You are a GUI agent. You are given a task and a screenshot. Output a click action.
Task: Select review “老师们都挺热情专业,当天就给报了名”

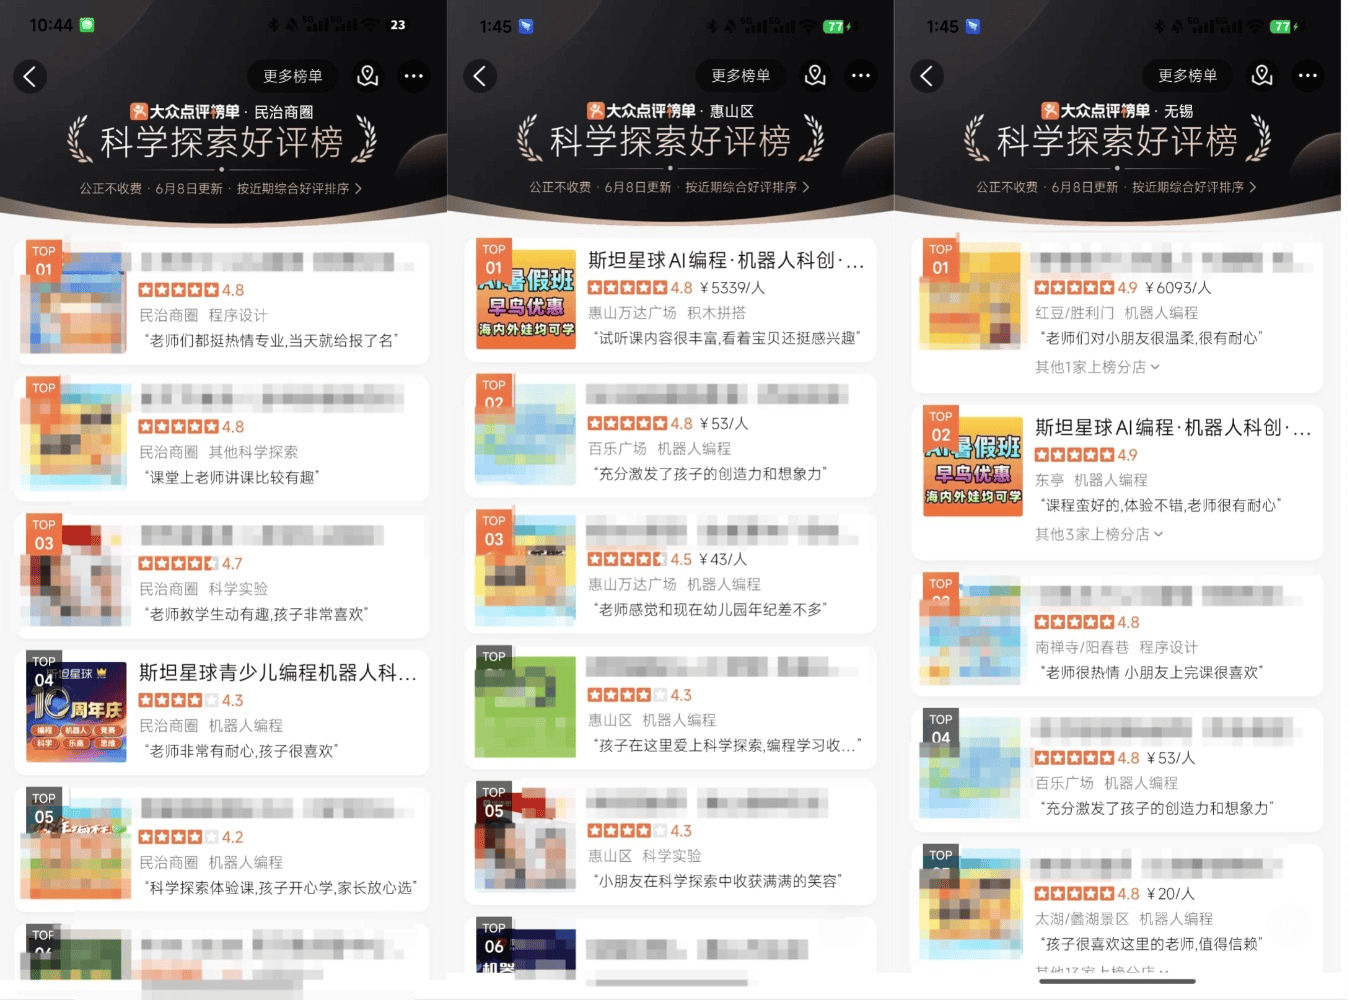(272, 341)
